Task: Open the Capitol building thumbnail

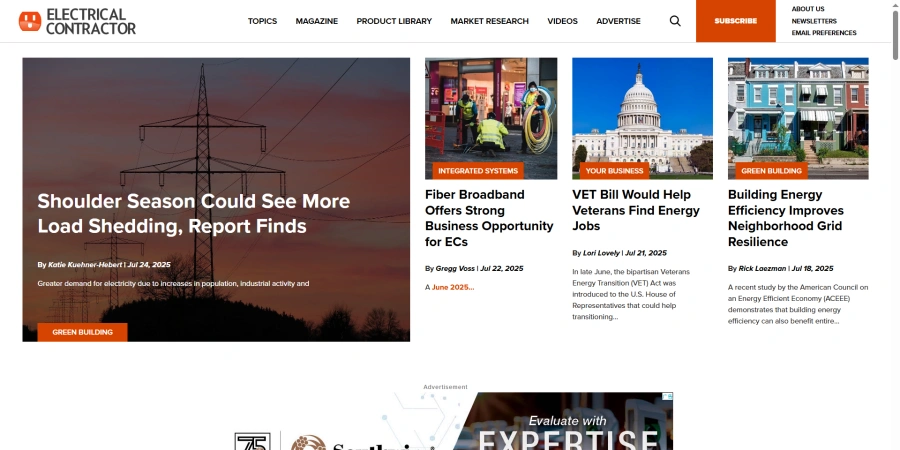Action: pos(642,118)
